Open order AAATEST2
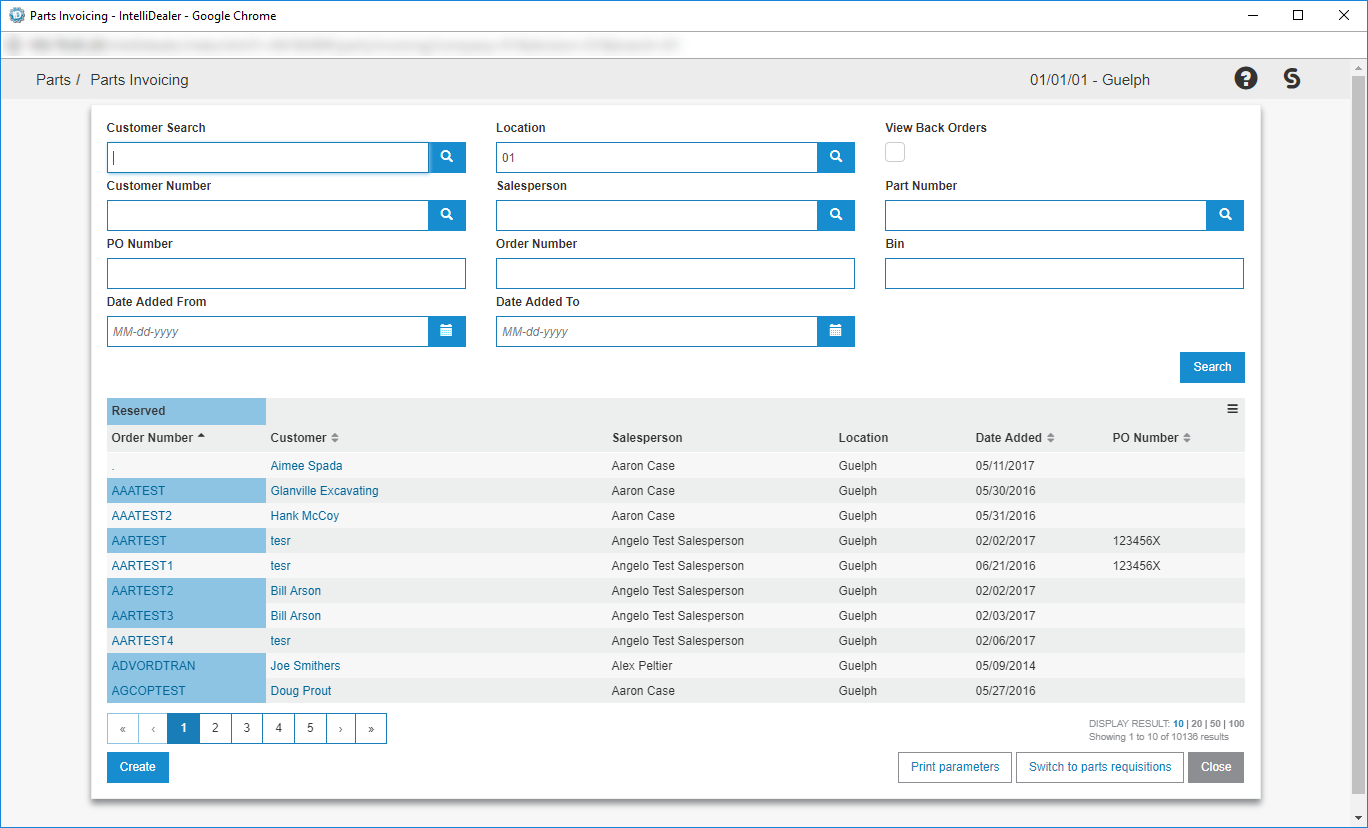This screenshot has height=828, width=1368. tap(142, 516)
